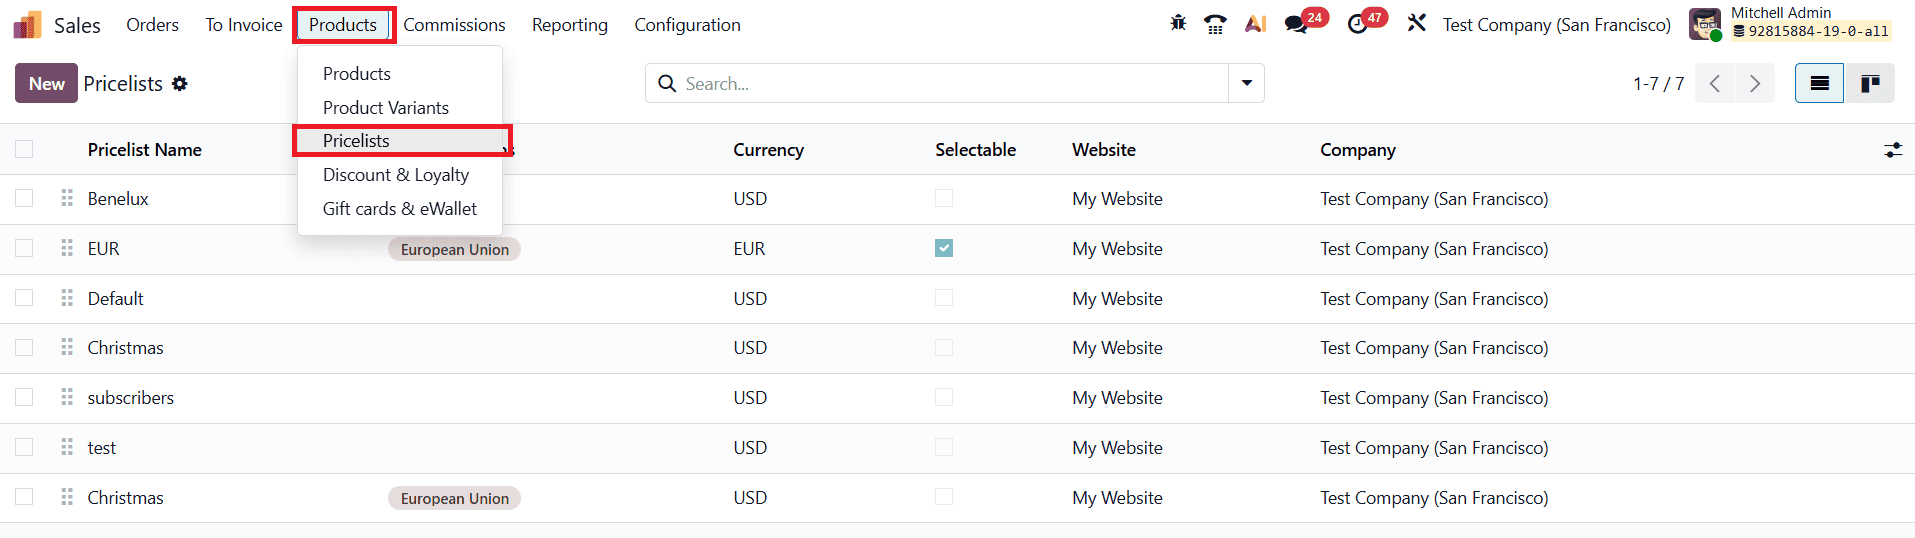
Task: Go to previous page arrow
Action: point(1715,83)
